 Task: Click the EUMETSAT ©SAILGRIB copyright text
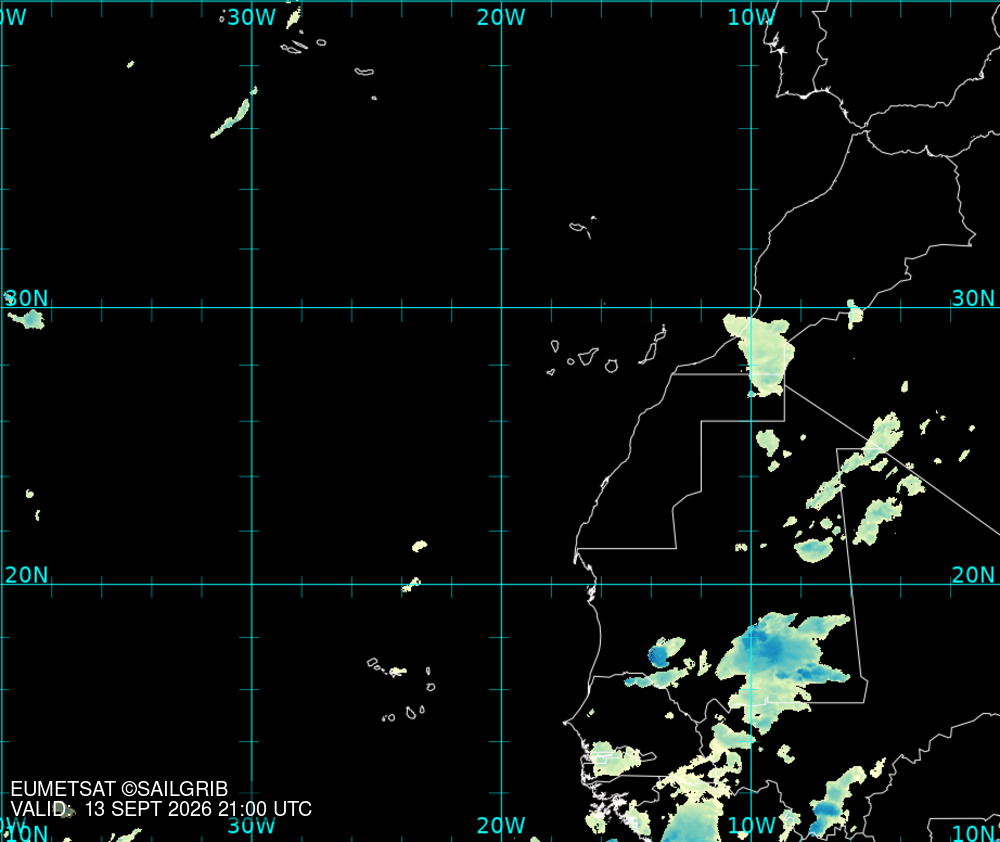tap(119, 789)
